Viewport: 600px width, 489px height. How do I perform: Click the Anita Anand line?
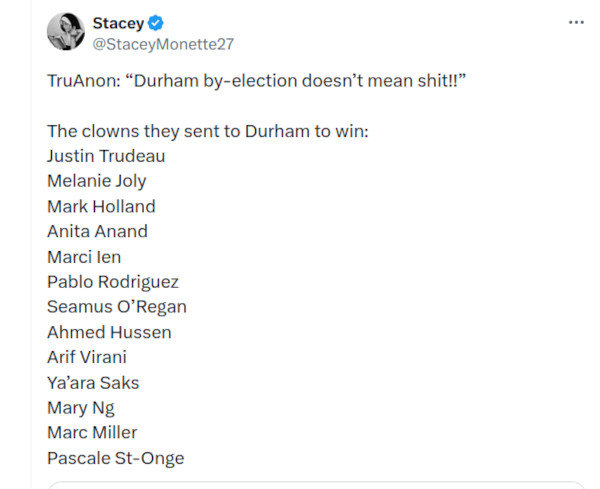(97, 231)
